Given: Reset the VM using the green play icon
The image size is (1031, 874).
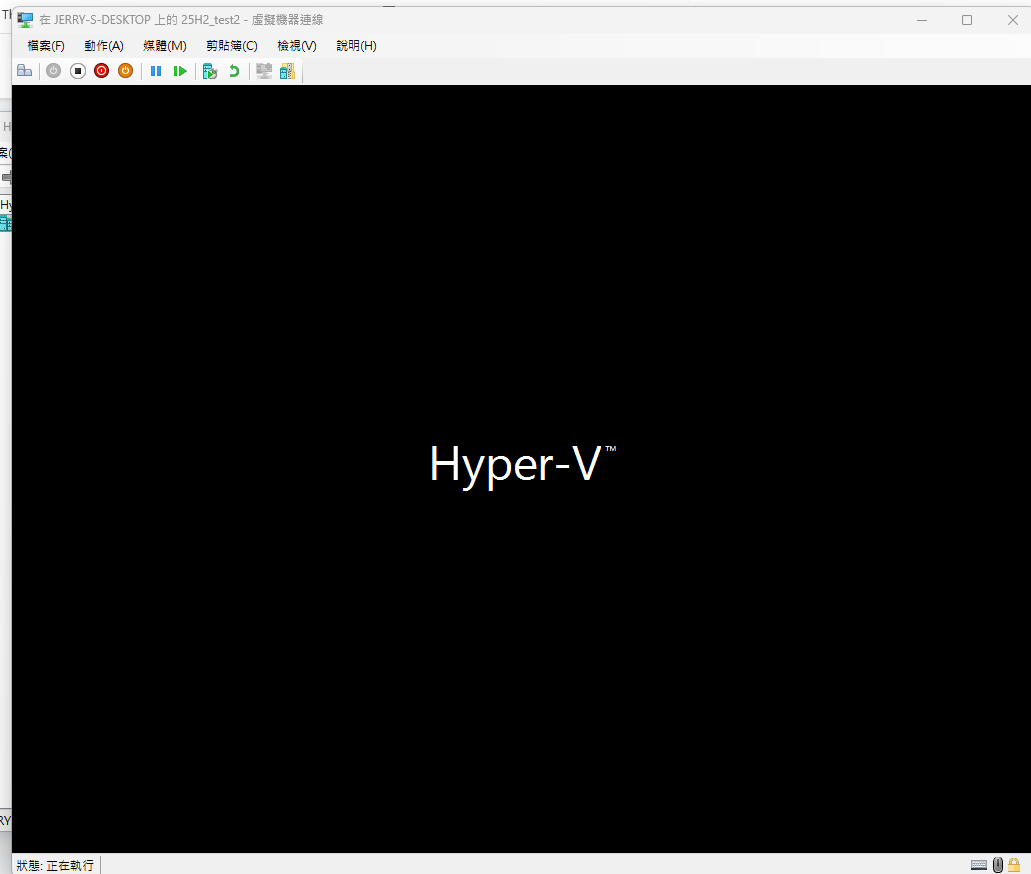Looking at the screenshot, I should (x=180, y=70).
